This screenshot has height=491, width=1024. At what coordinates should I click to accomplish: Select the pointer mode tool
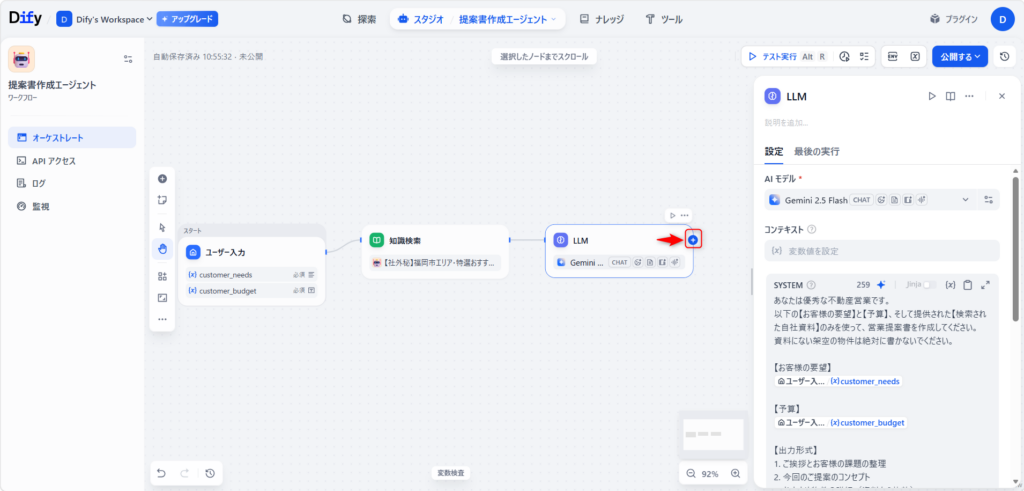tap(162, 228)
